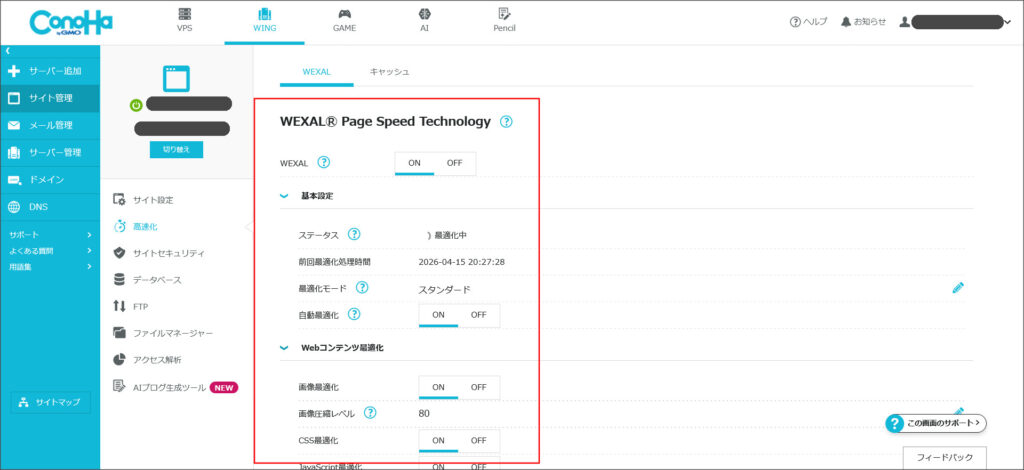Open DNS in the sidebar
Screen dimensions: 1024x470
[50, 207]
